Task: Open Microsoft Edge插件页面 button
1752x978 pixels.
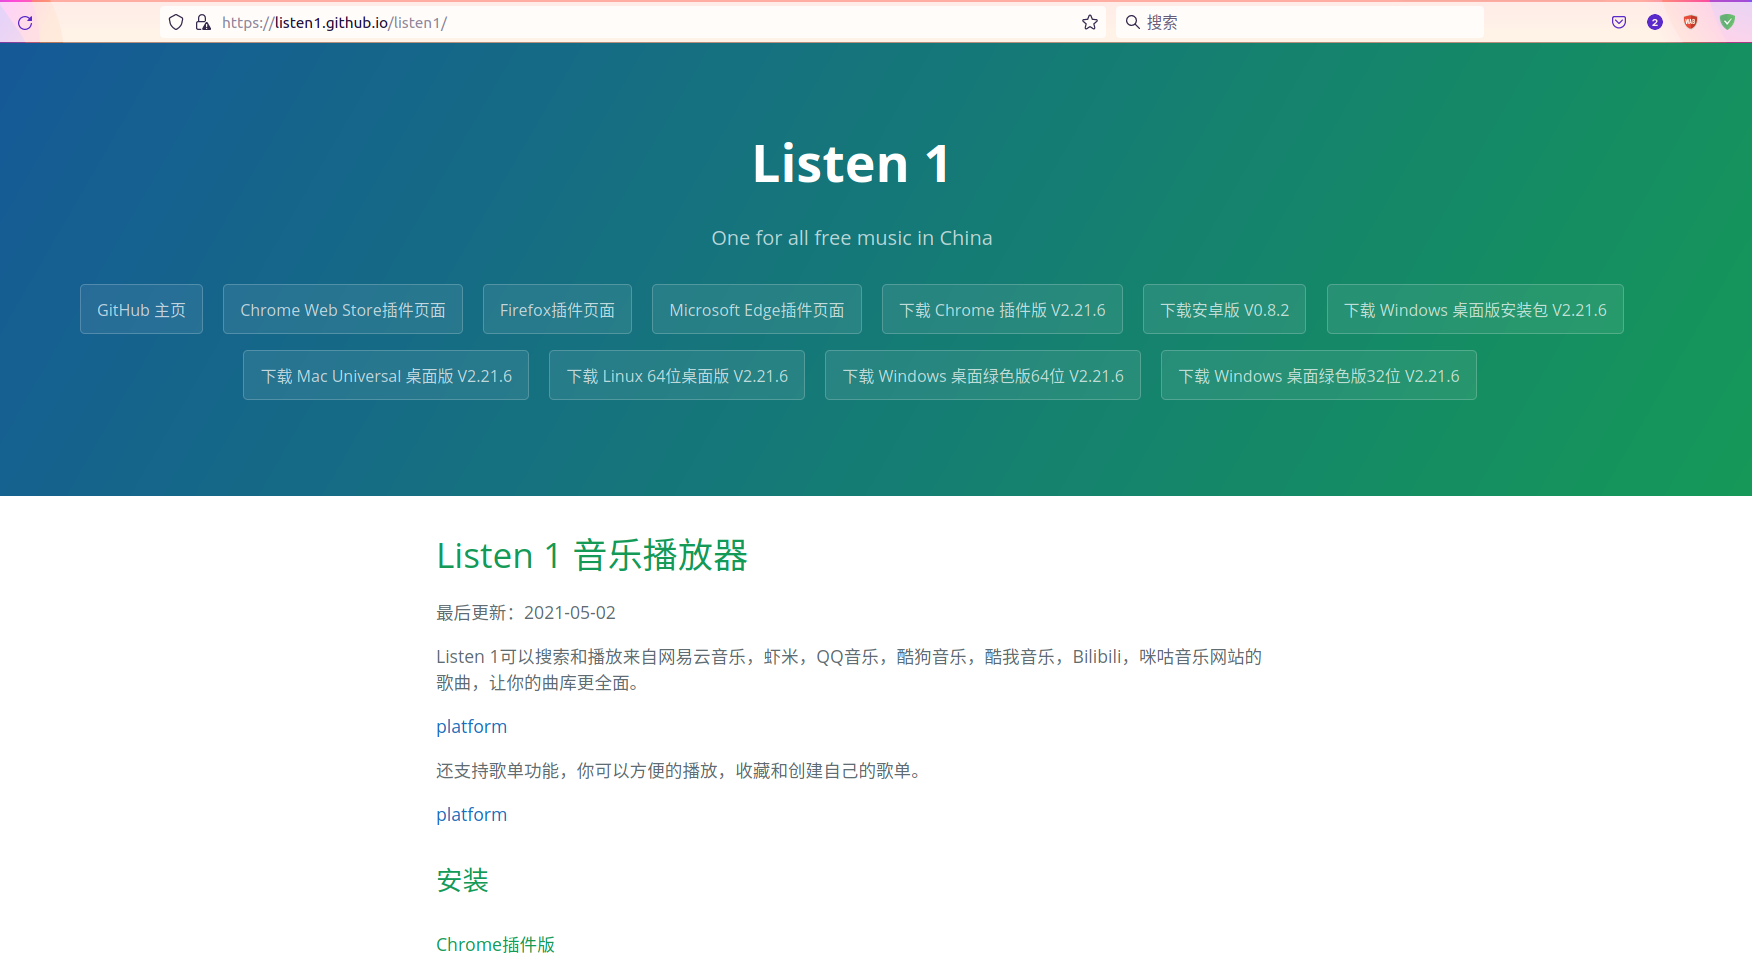Action: (757, 310)
